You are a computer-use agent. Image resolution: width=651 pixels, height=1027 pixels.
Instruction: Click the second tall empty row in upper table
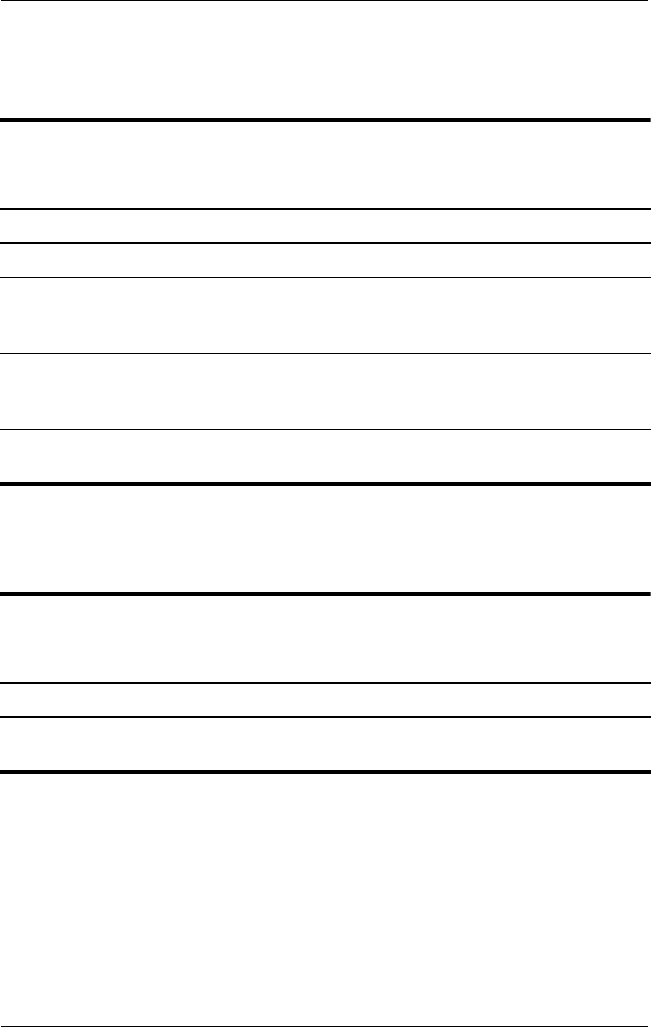pyautogui.click(x=326, y=392)
